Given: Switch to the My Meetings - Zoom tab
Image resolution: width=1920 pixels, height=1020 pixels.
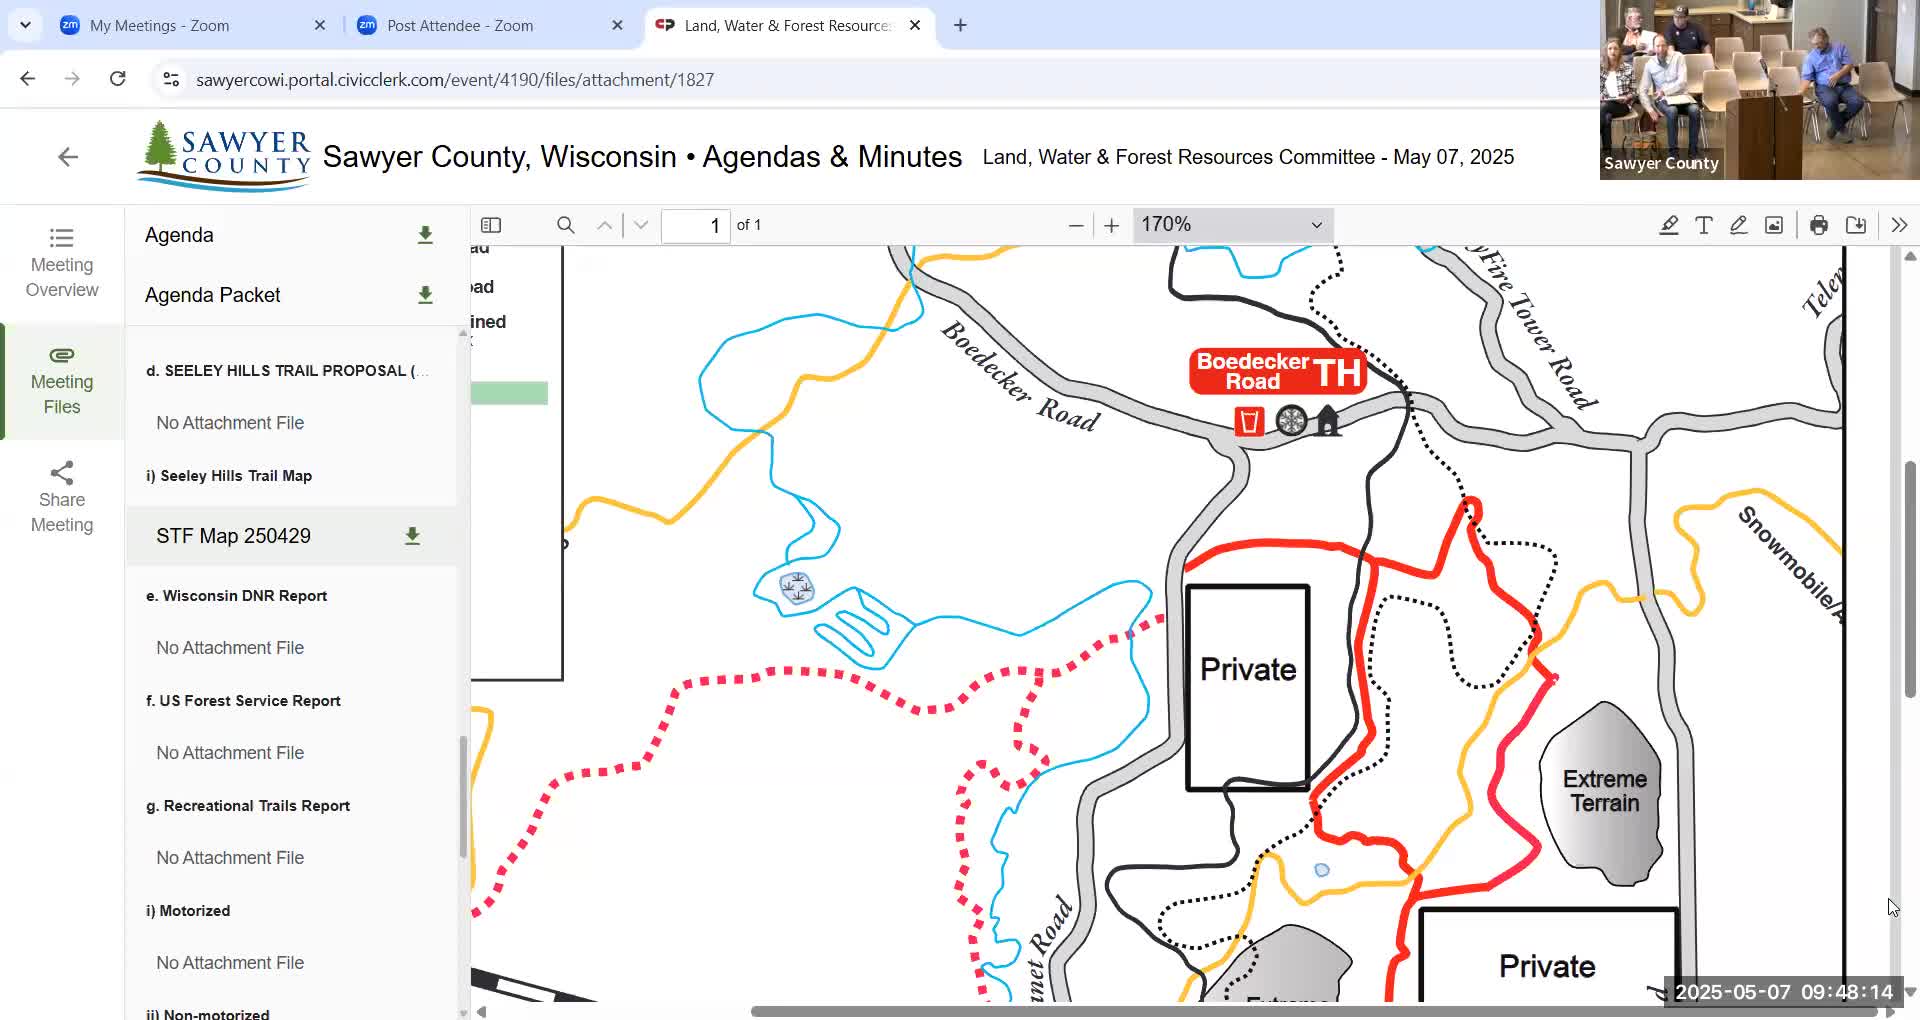Looking at the screenshot, I should point(160,25).
